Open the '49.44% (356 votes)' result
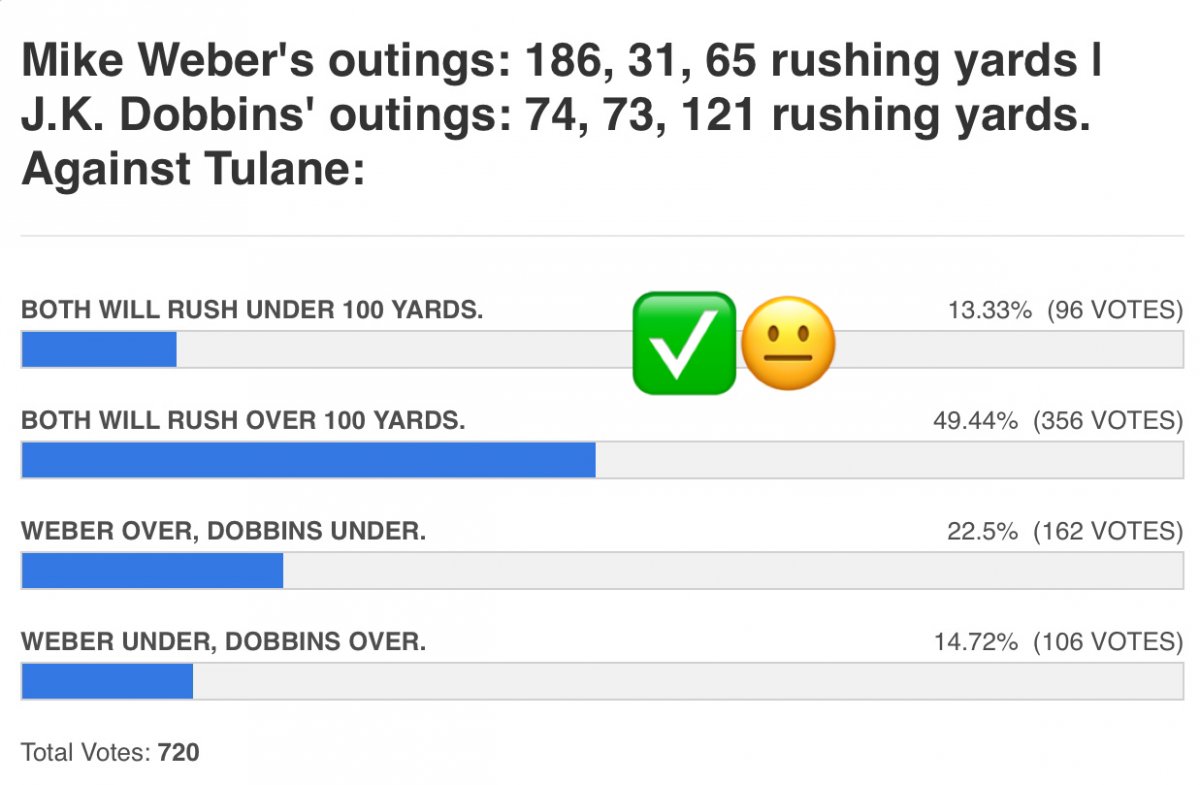This screenshot has width=1200, height=785. 1058,420
